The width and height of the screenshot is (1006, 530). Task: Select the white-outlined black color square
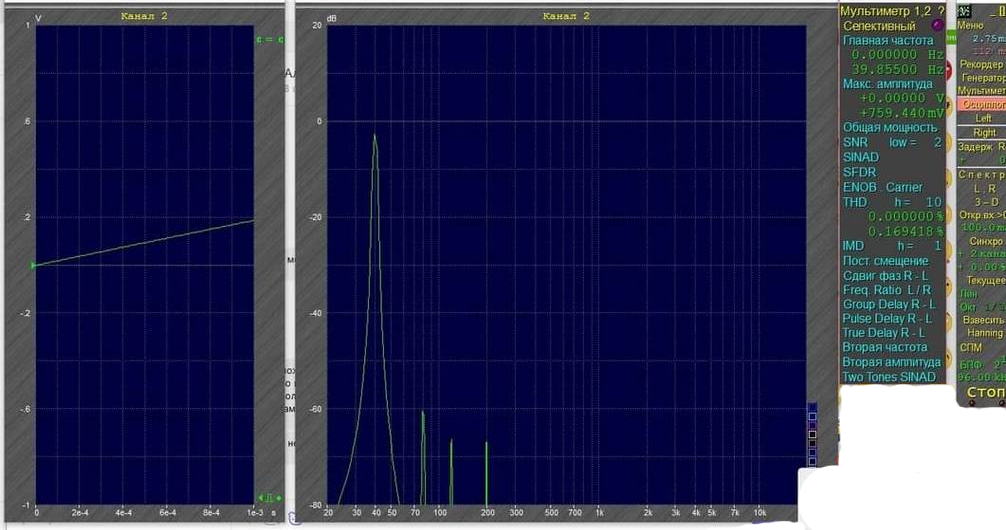812,434
